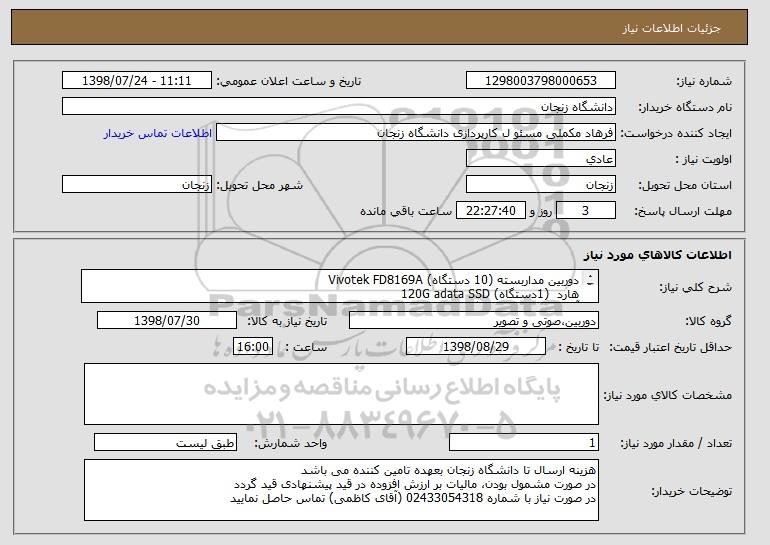Click the label اولویت نیاز
Image resolution: width=770 pixels, height=545 pixels.
tap(704, 159)
